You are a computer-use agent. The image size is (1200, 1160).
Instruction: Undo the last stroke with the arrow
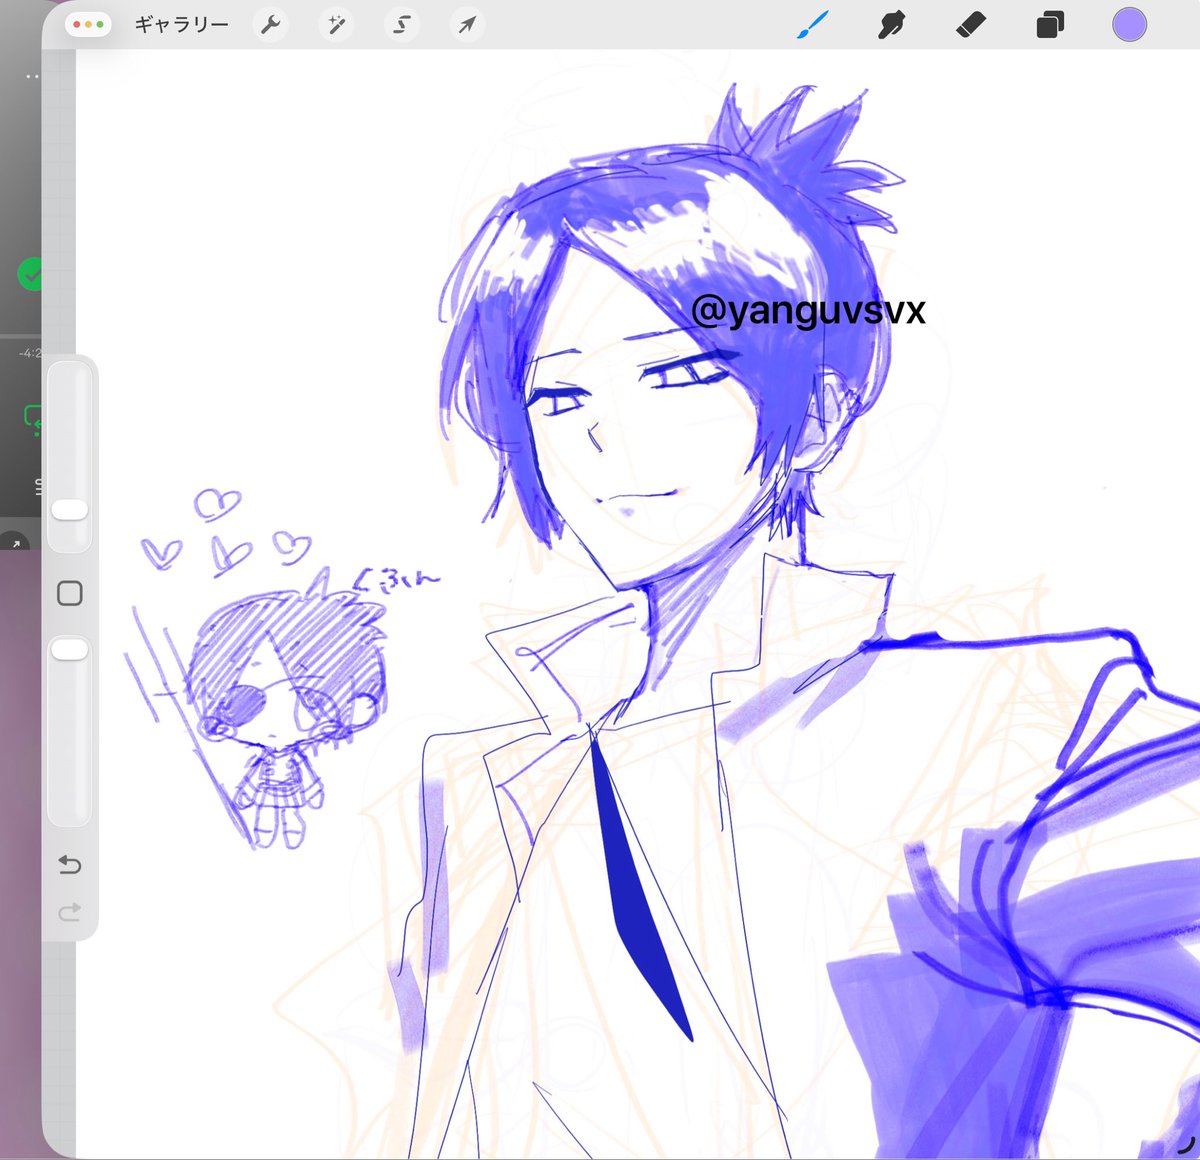point(70,864)
